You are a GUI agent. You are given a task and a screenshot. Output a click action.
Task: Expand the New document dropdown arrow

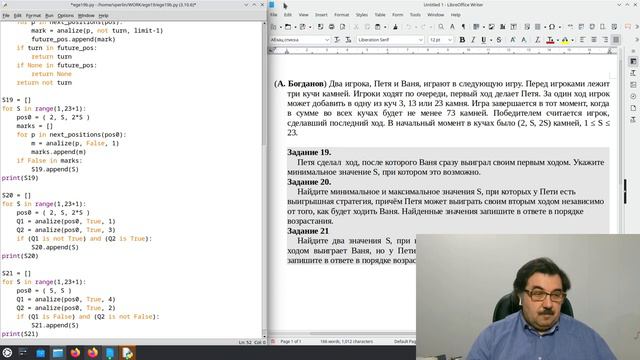pos(280,27)
